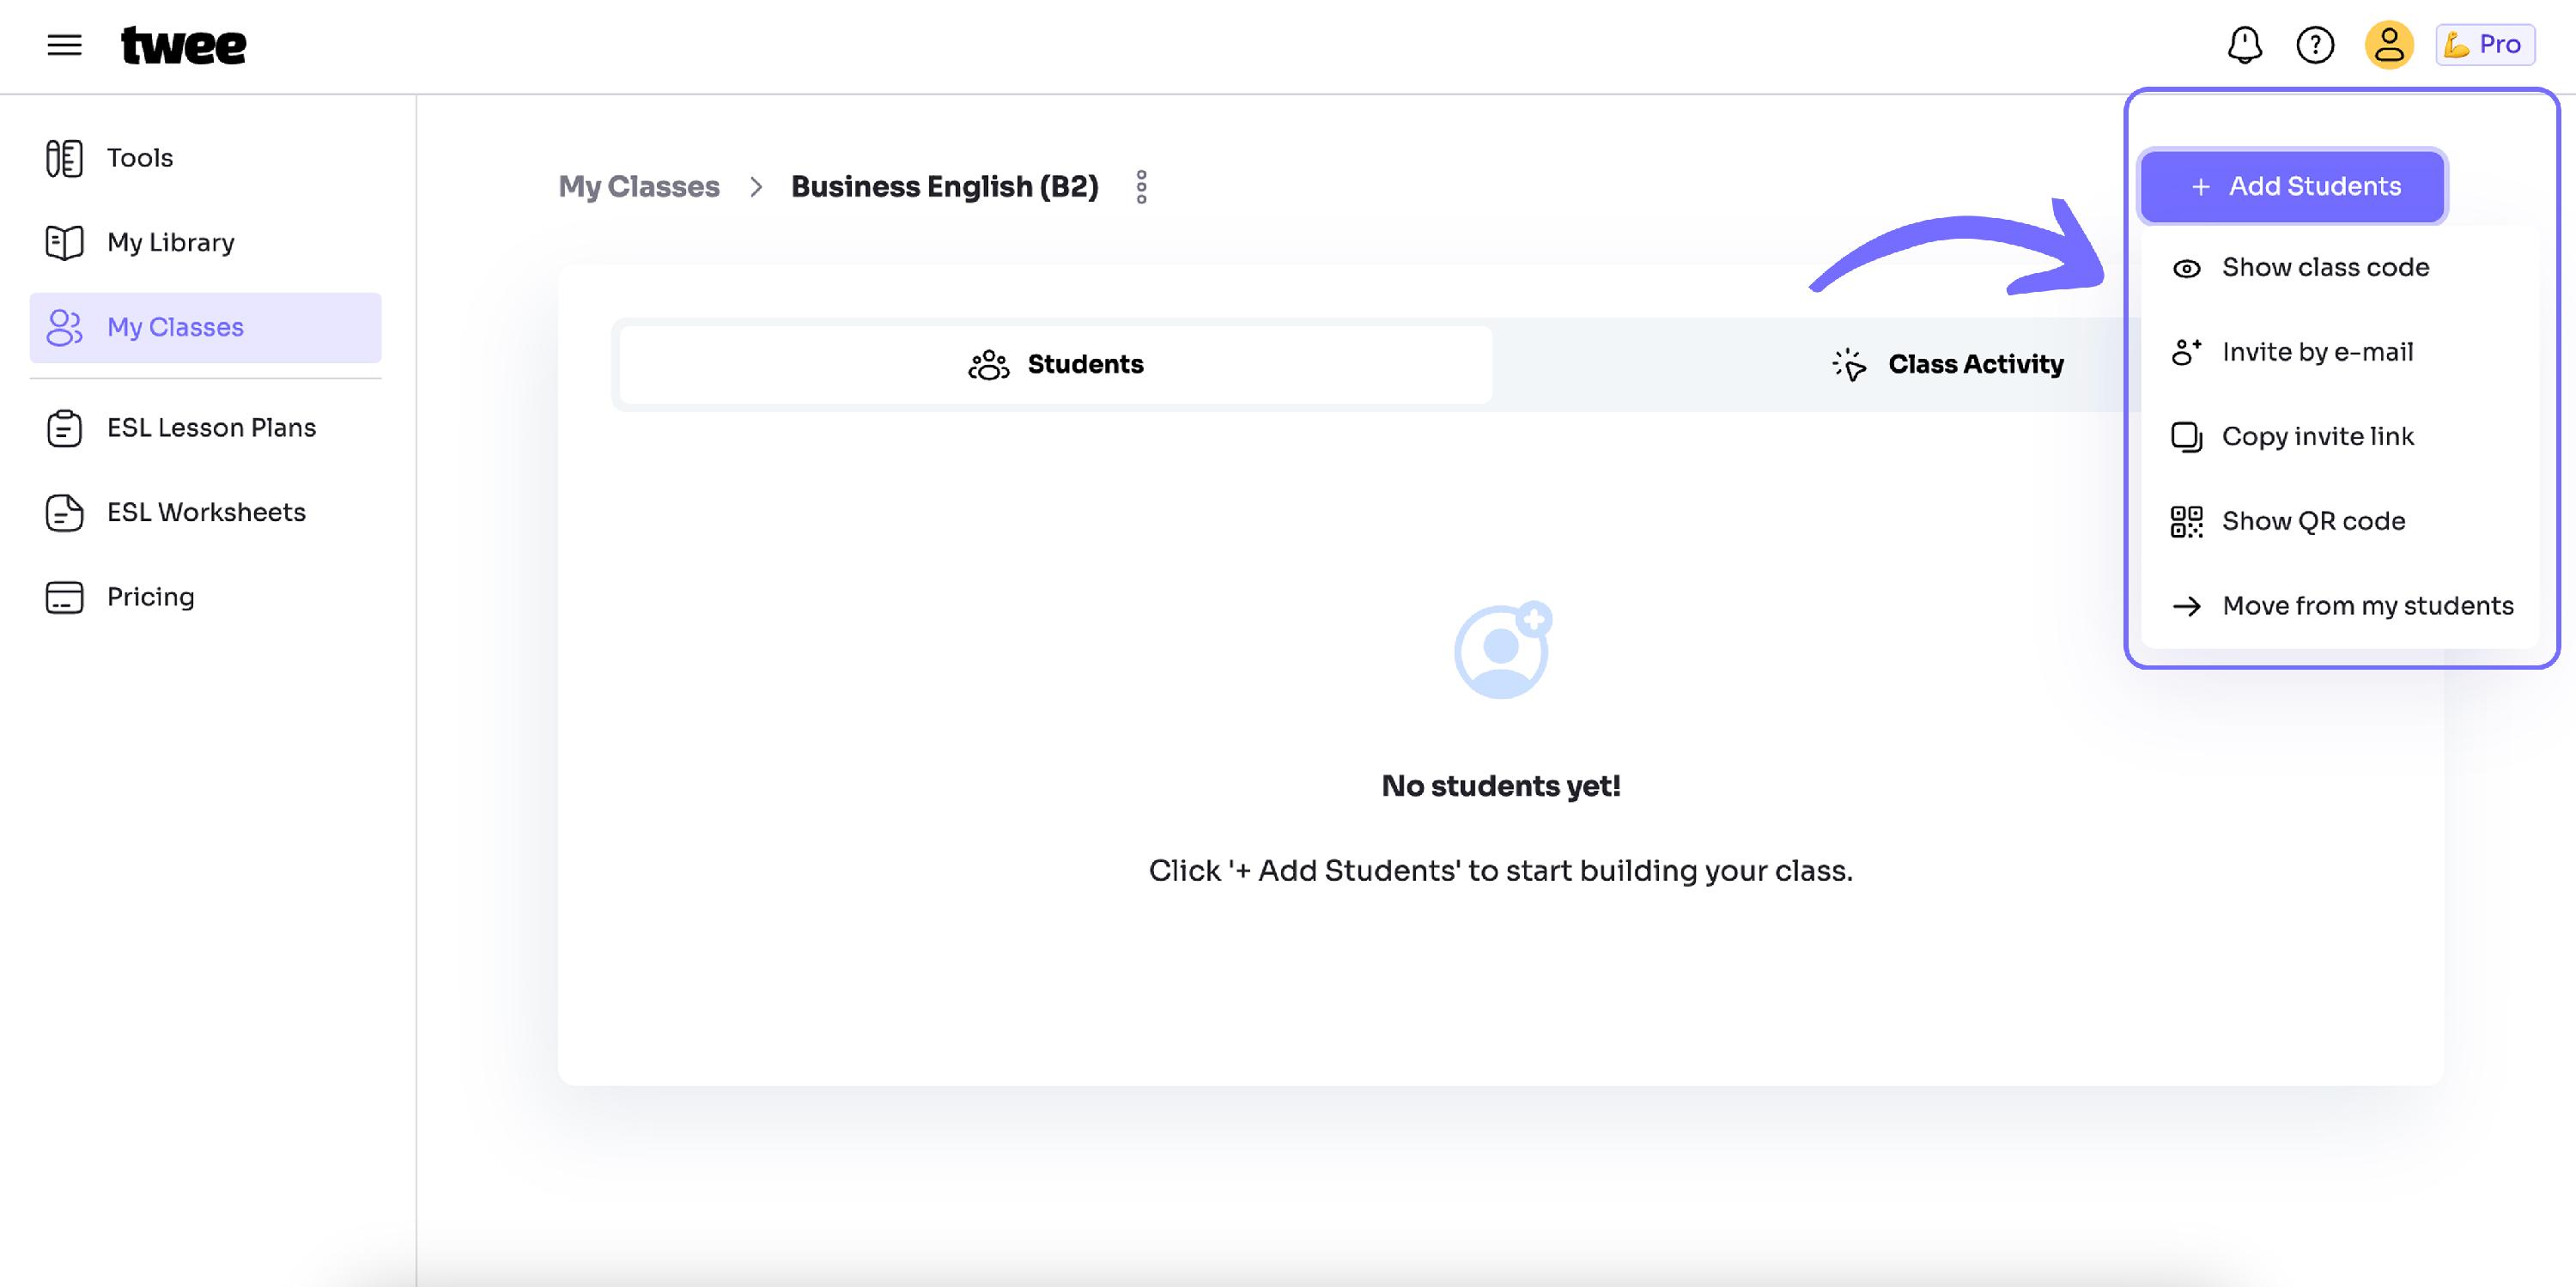2576x1287 pixels.
Task: Click the arrow icon for Move from my students
Action: point(2186,606)
